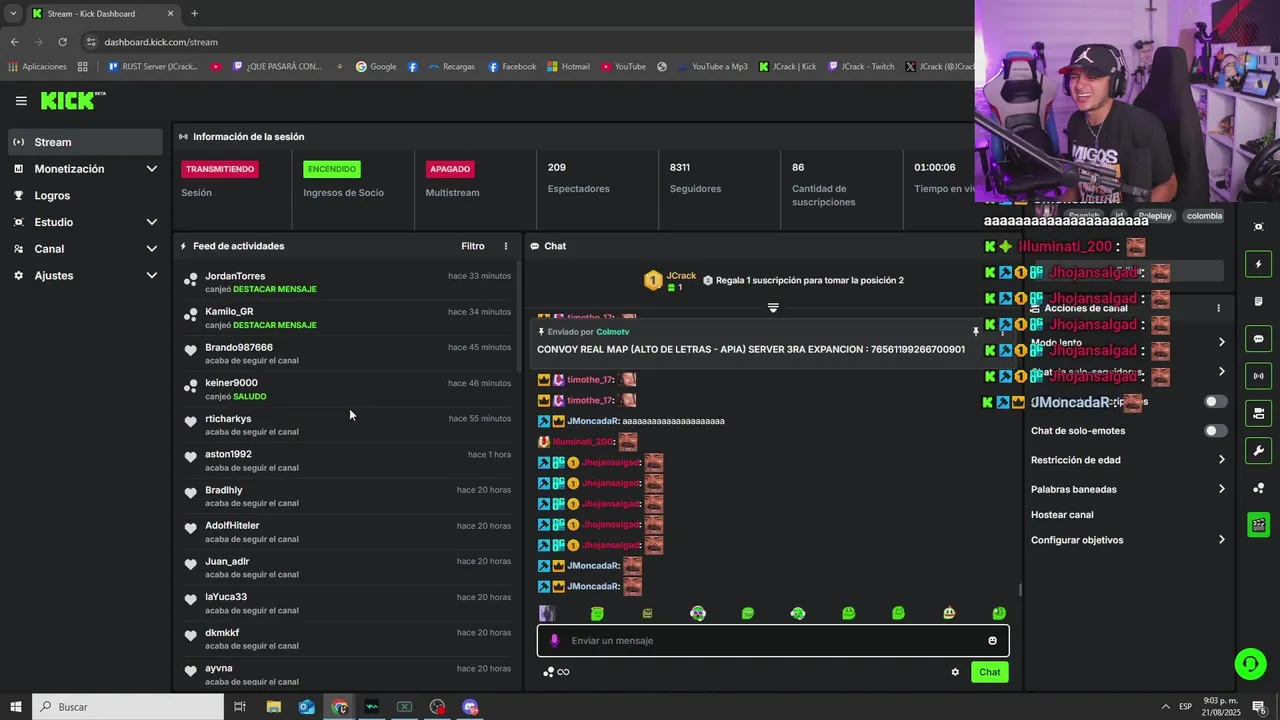The image size is (1280, 720).
Task: Unpin the pinned chat message
Action: (976, 331)
